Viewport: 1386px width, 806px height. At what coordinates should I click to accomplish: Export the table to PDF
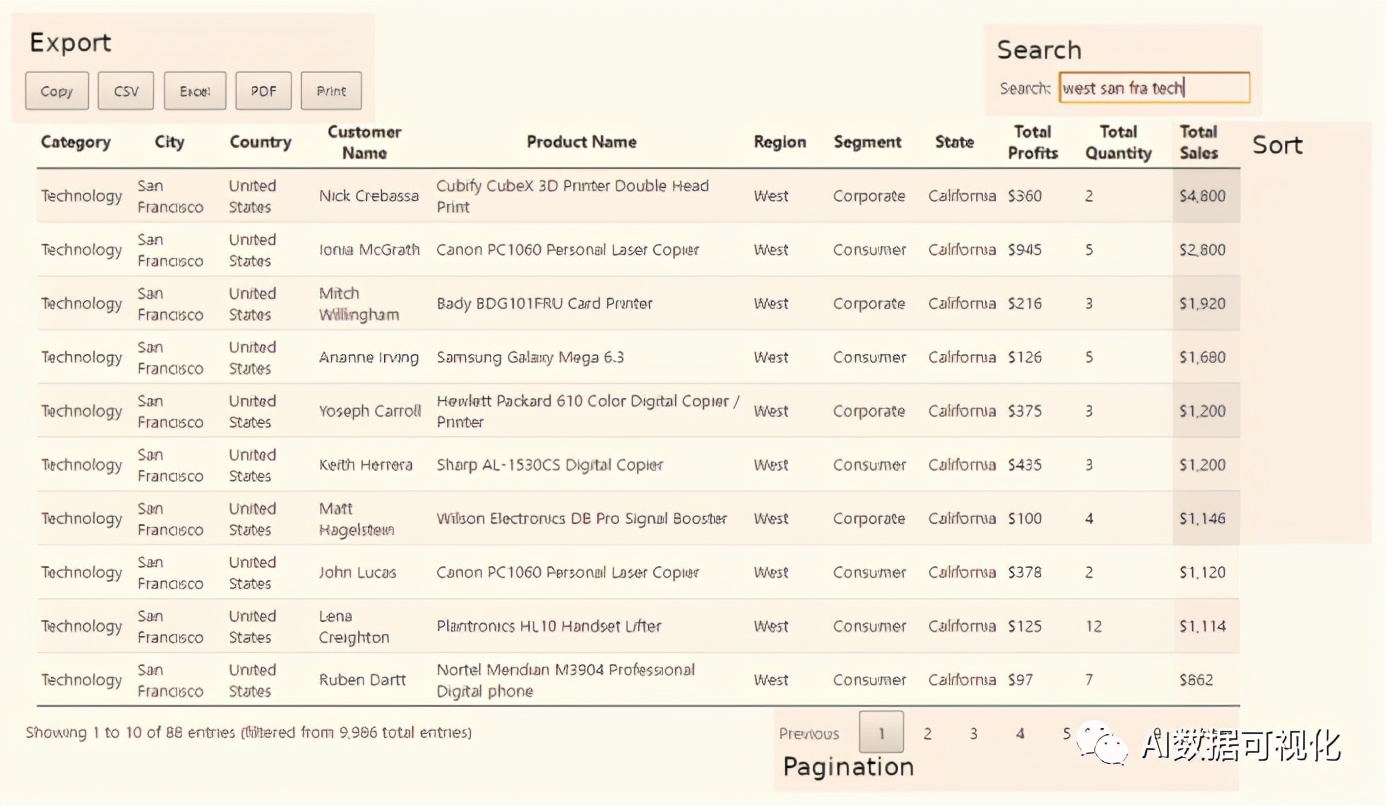pos(263,91)
